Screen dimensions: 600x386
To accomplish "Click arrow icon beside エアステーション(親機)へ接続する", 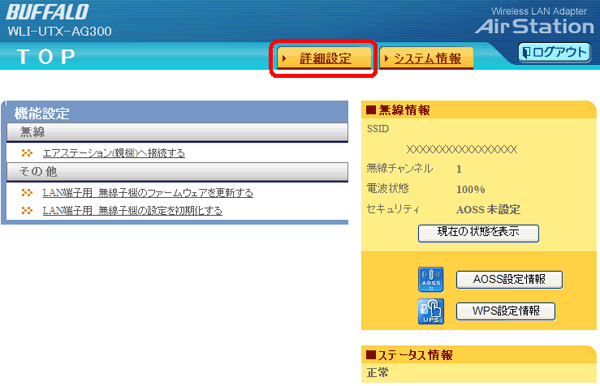I will (27, 153).
